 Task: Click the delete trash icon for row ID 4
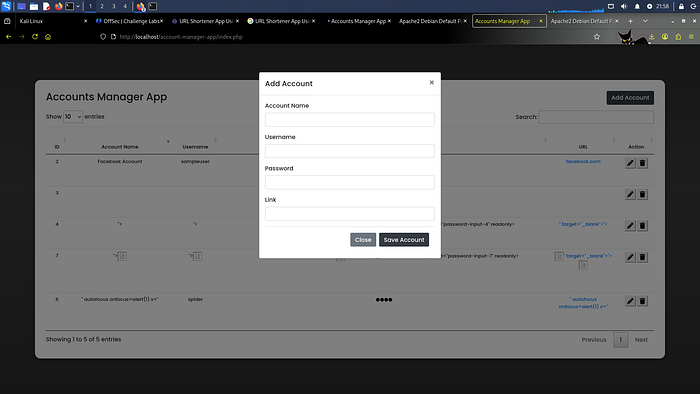tap(642, 226)
